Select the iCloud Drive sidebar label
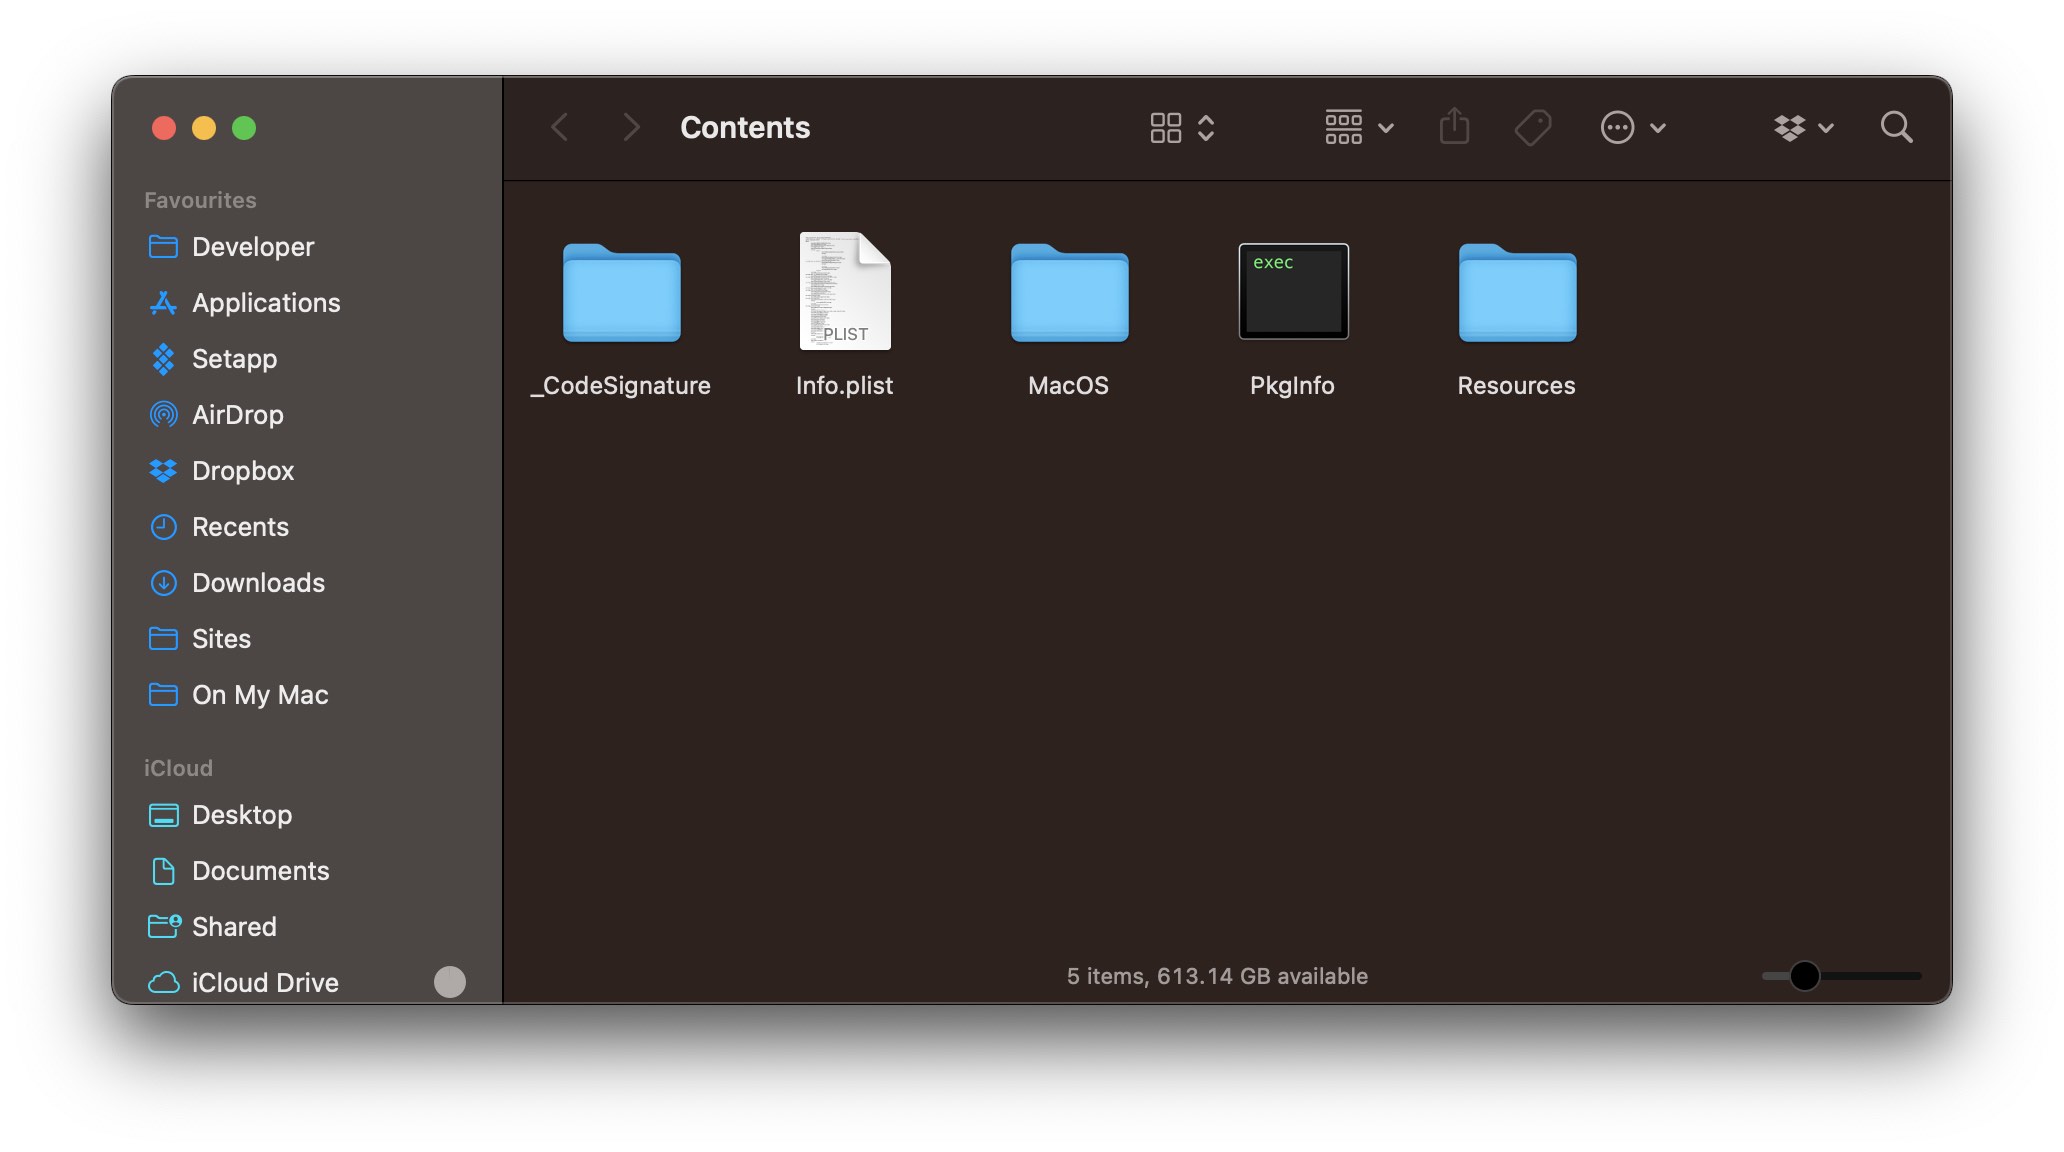 pyautogui.click(x=265, y=982)
